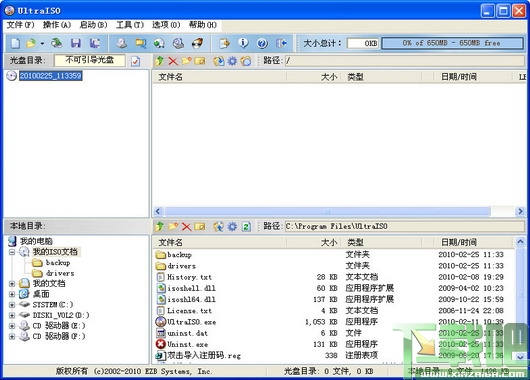The height and width of the screenshot is (380, 530).
Task: Click the Exit door-arrow toolbar icon
Action: click(x=281, y=43)
